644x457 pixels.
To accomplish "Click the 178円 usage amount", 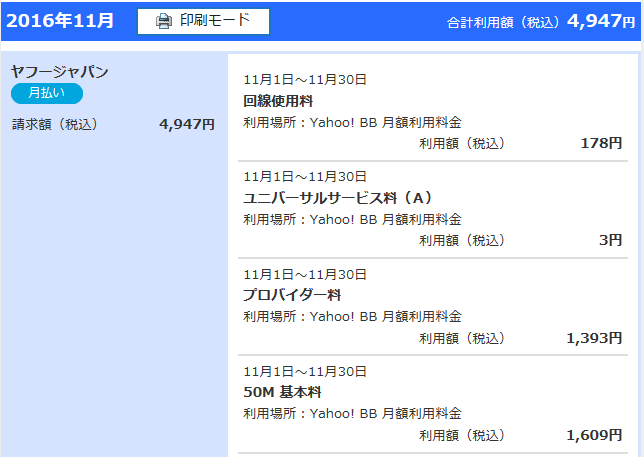I will coord(601,143).
